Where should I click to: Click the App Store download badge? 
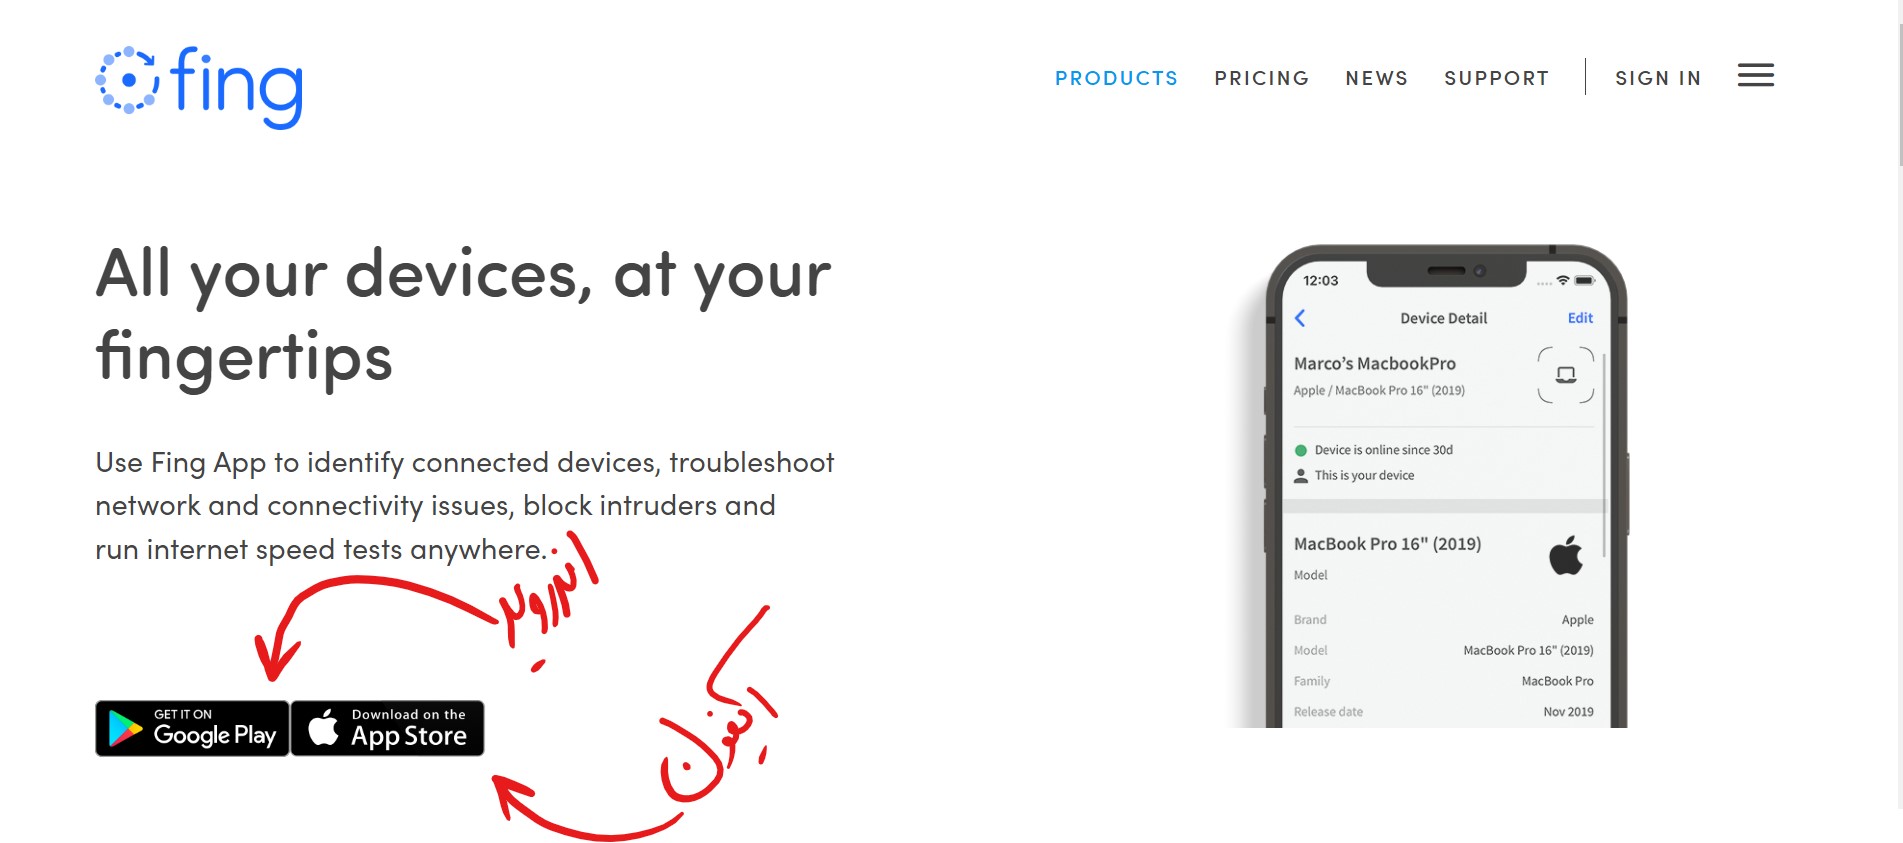(388, 728)
